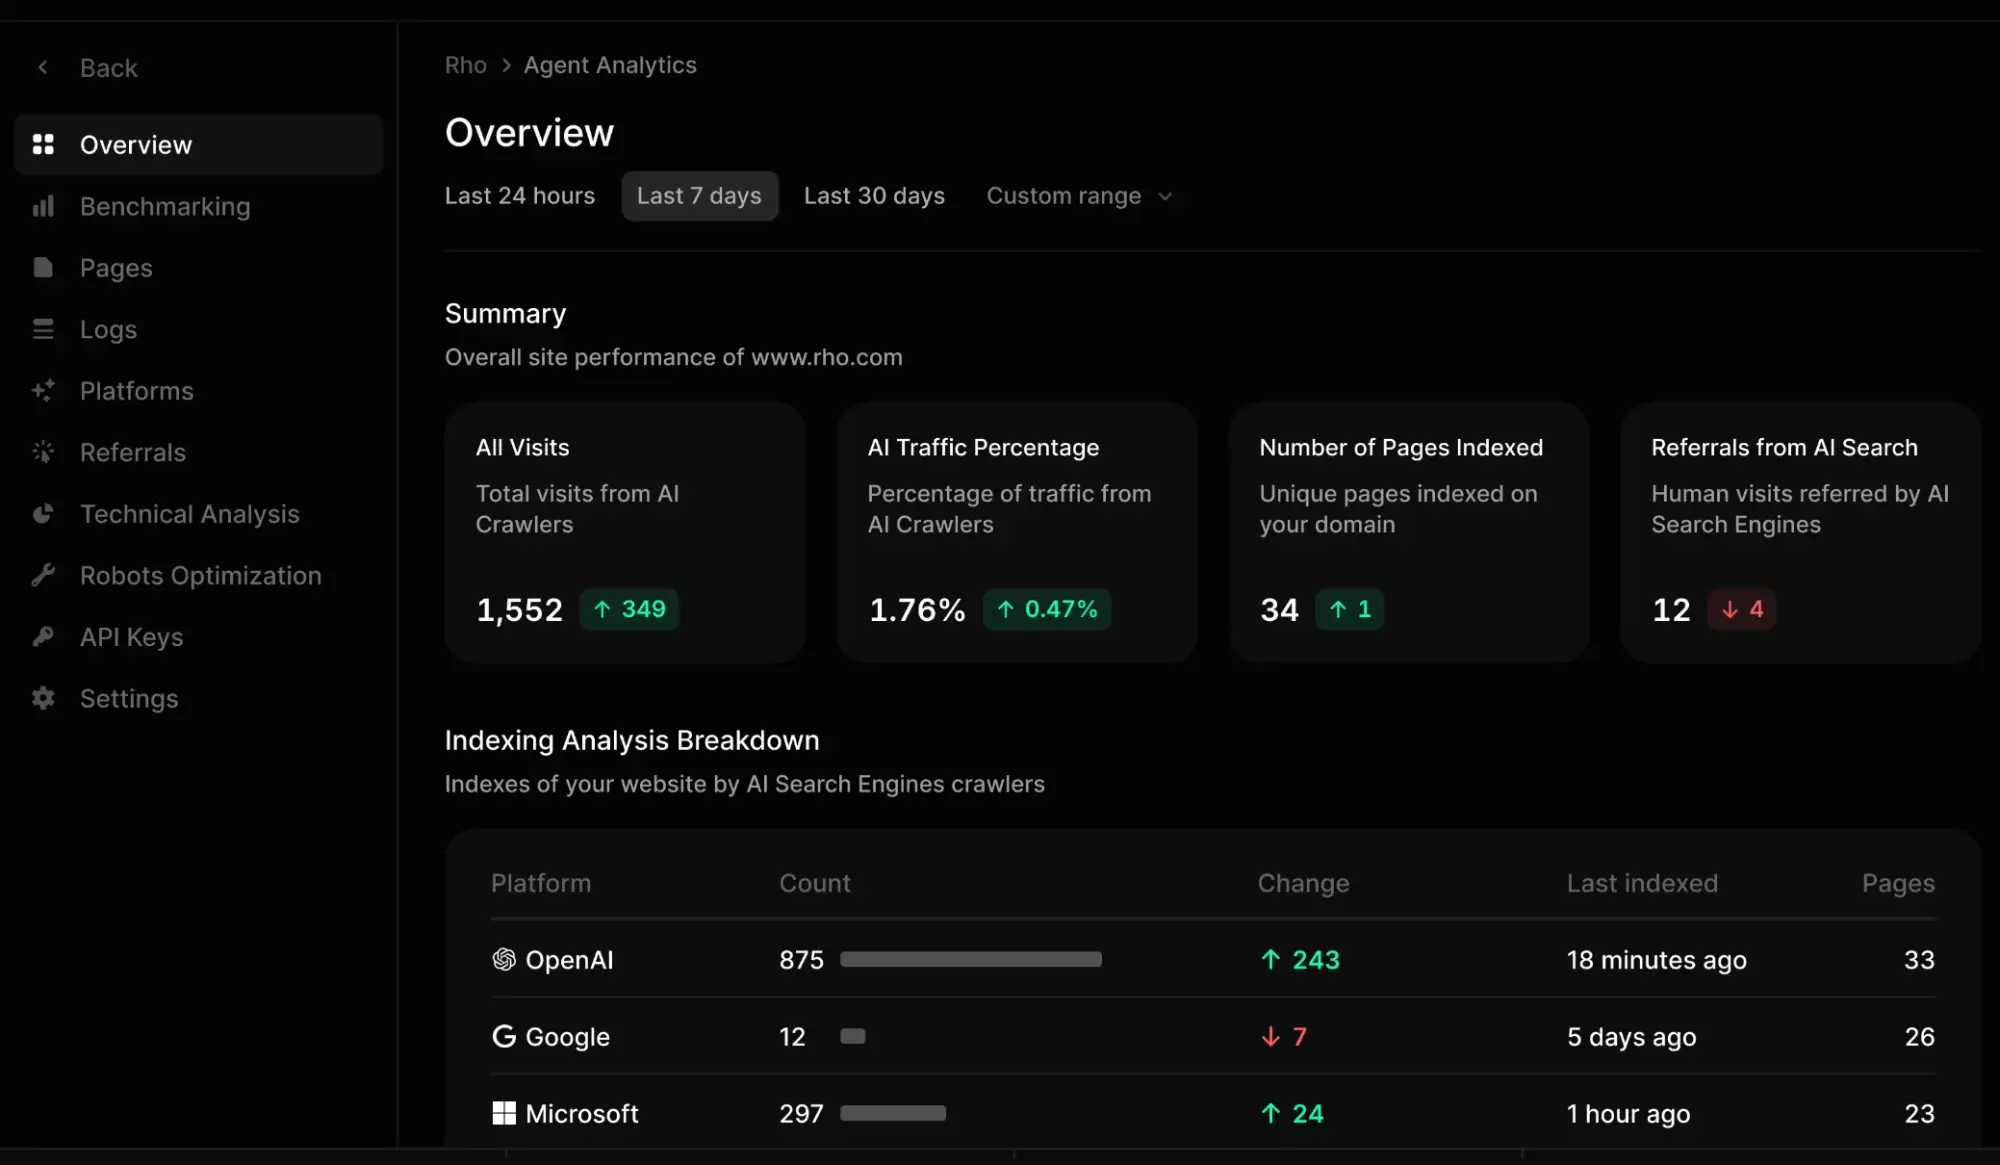Select the Last 24 hours tab
2000x1165 pixels.
pos(520,196)
